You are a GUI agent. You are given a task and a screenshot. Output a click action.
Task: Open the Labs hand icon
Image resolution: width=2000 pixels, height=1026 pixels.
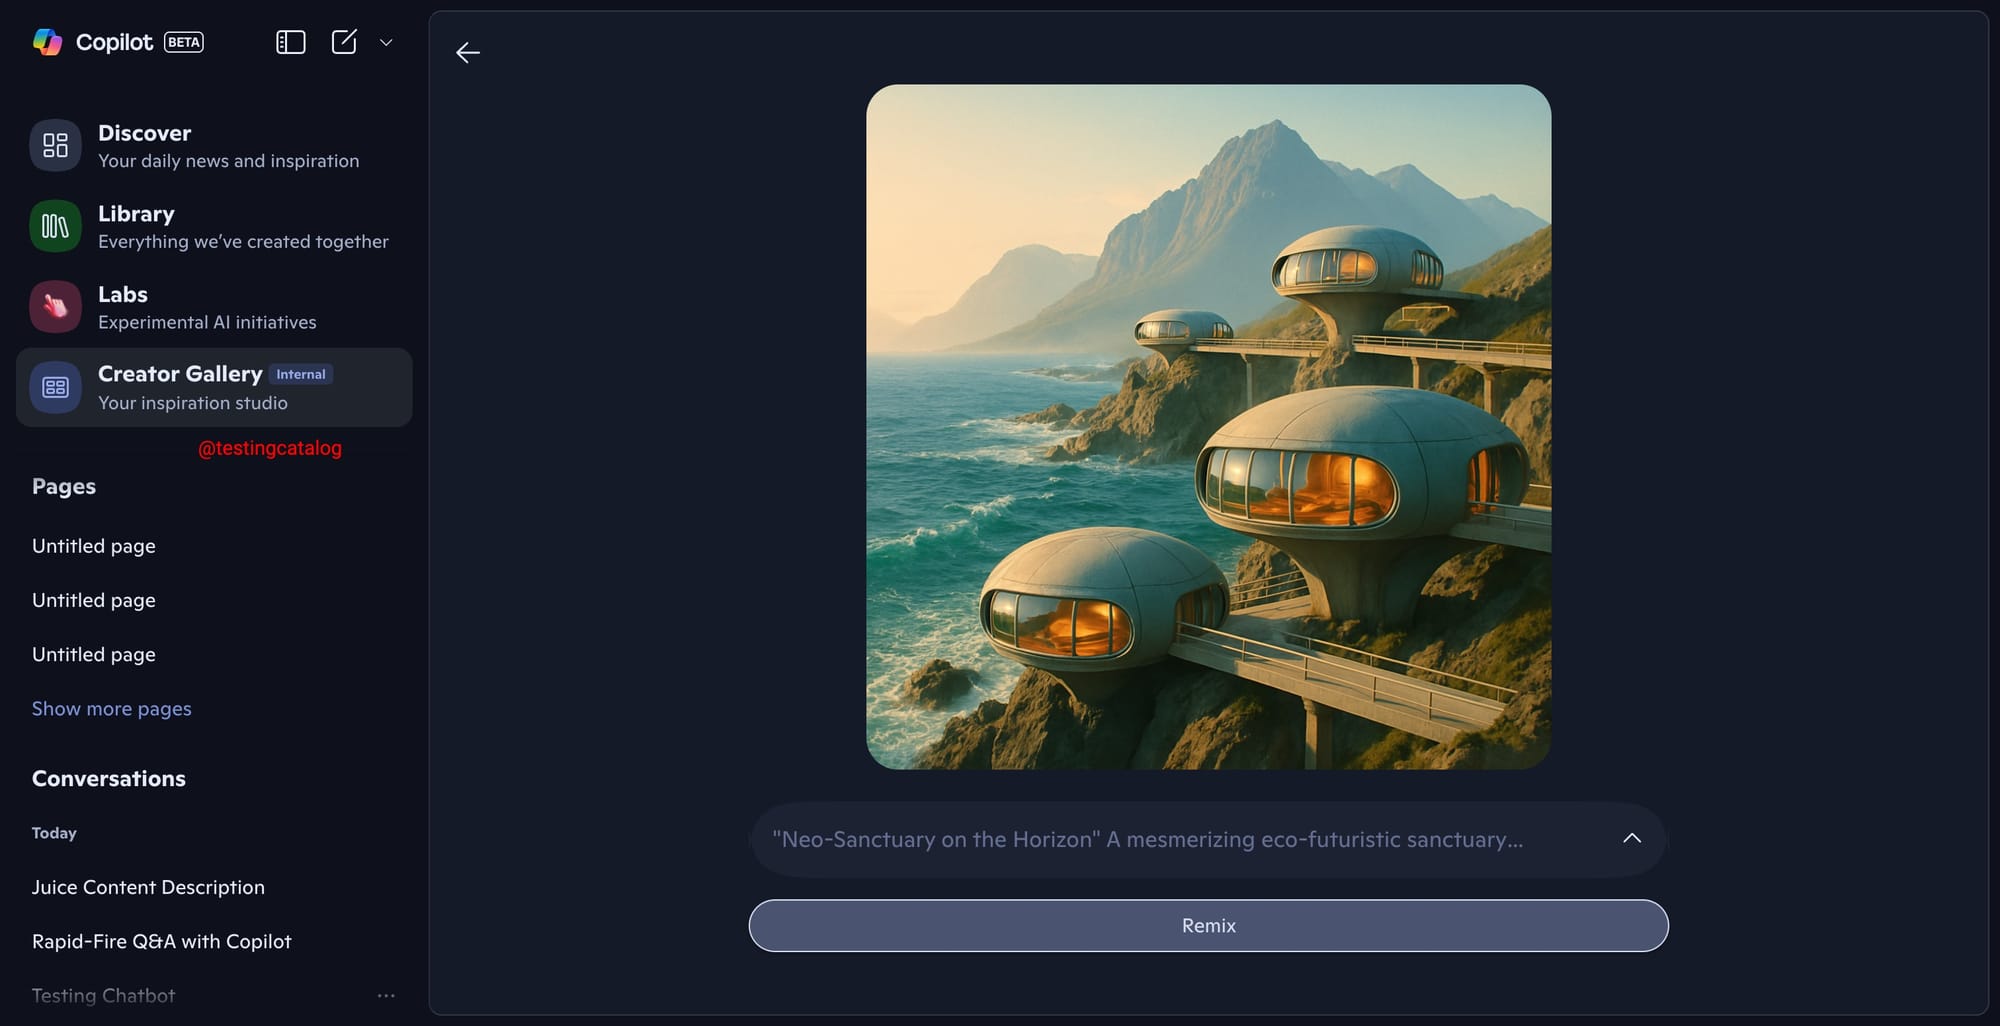click(x=55, y=307)
